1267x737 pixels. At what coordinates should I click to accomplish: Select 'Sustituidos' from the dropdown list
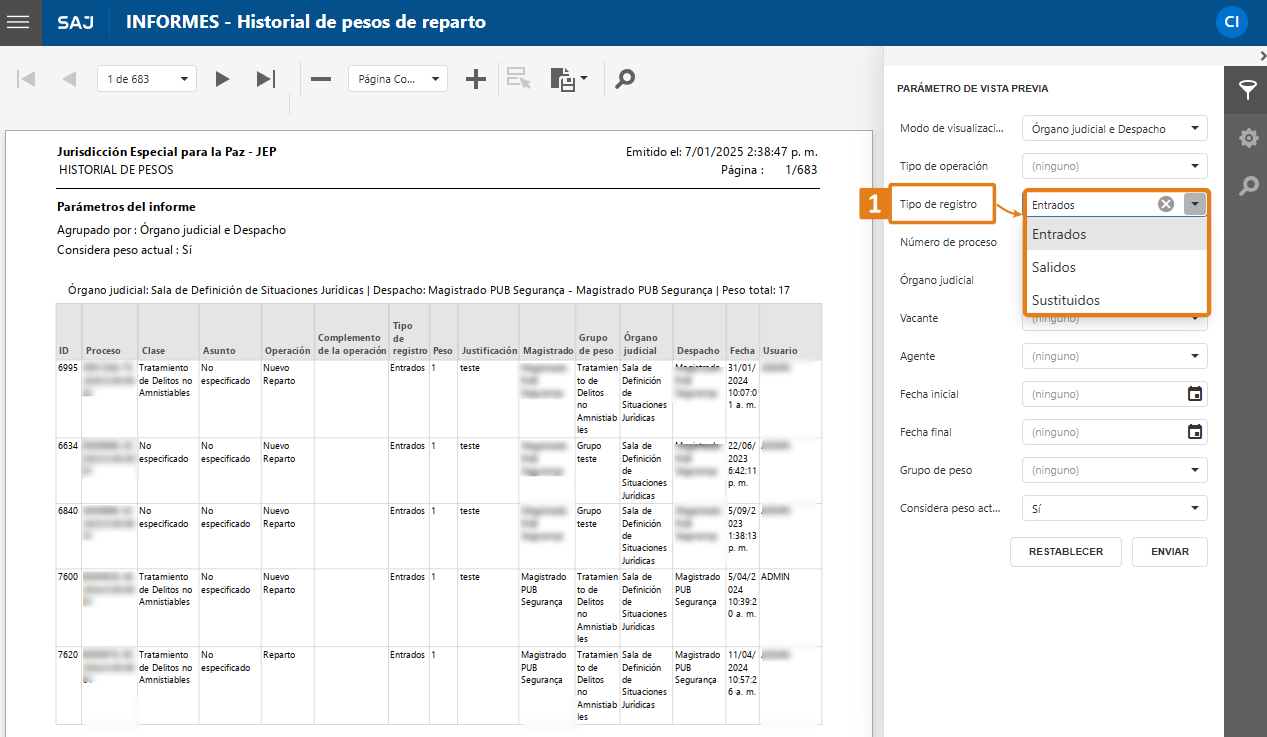(x=1116, y=300)
